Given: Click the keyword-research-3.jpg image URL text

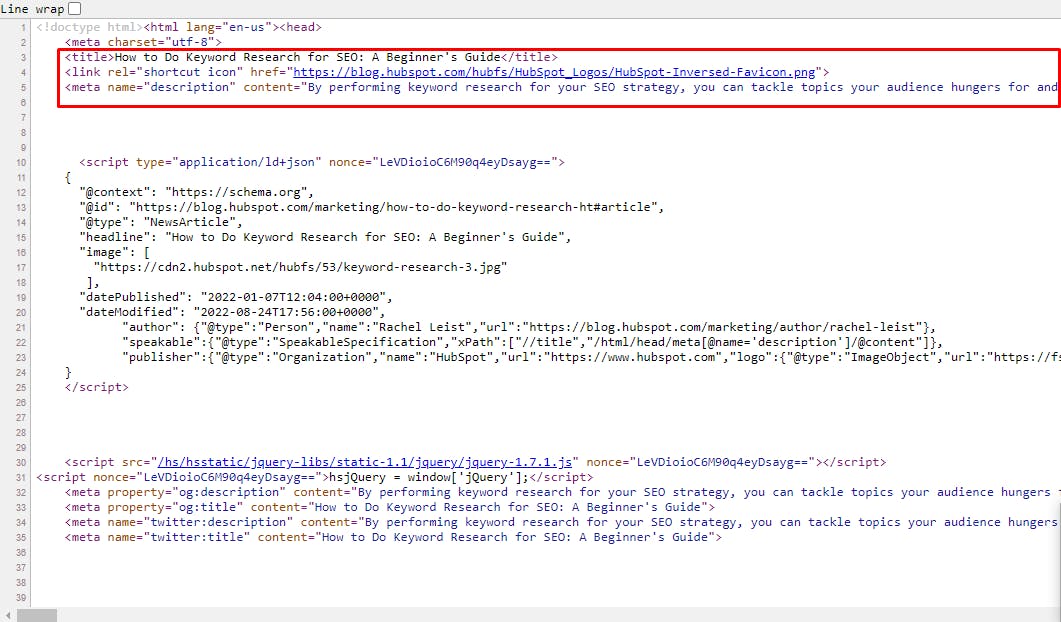Looking at the screenshot, I should [x=300, y=267].
